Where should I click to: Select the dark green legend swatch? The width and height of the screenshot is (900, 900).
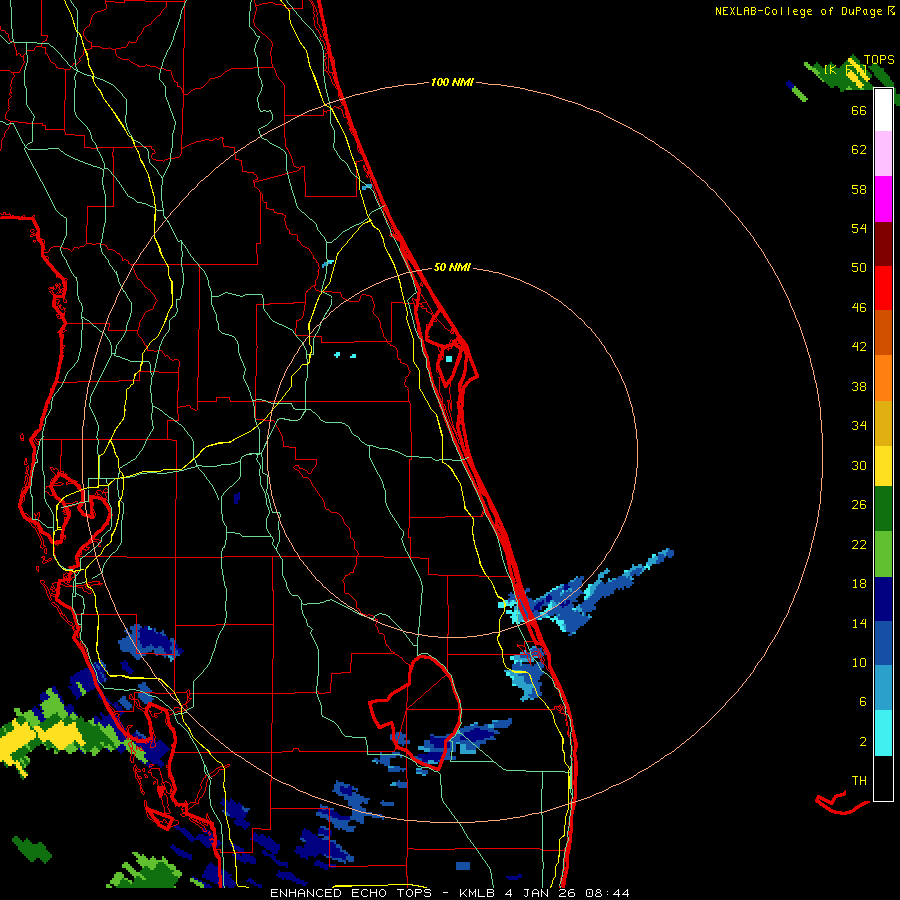[x=883, y=509]
